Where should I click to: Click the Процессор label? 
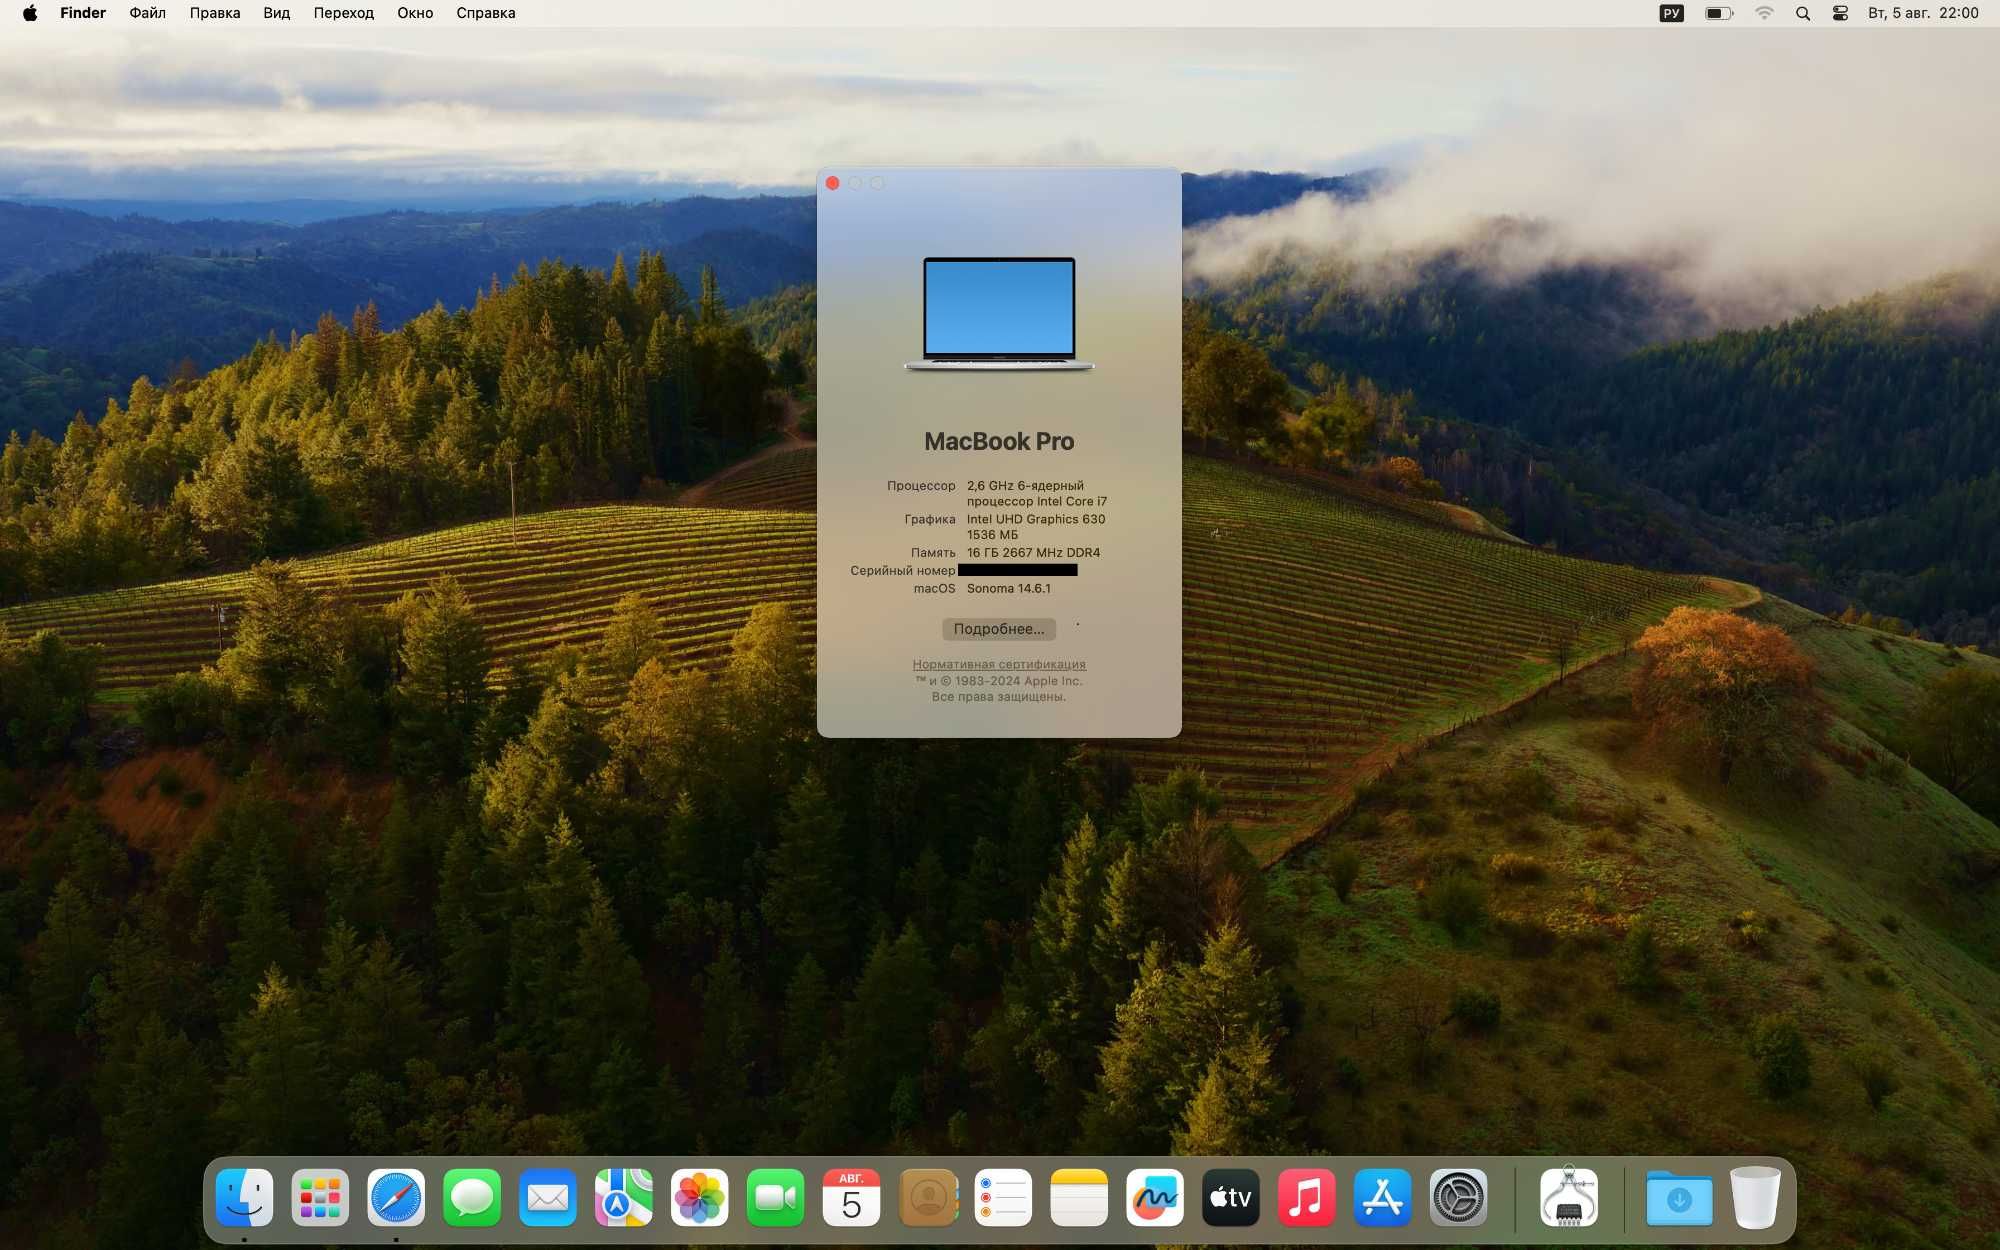921,485
